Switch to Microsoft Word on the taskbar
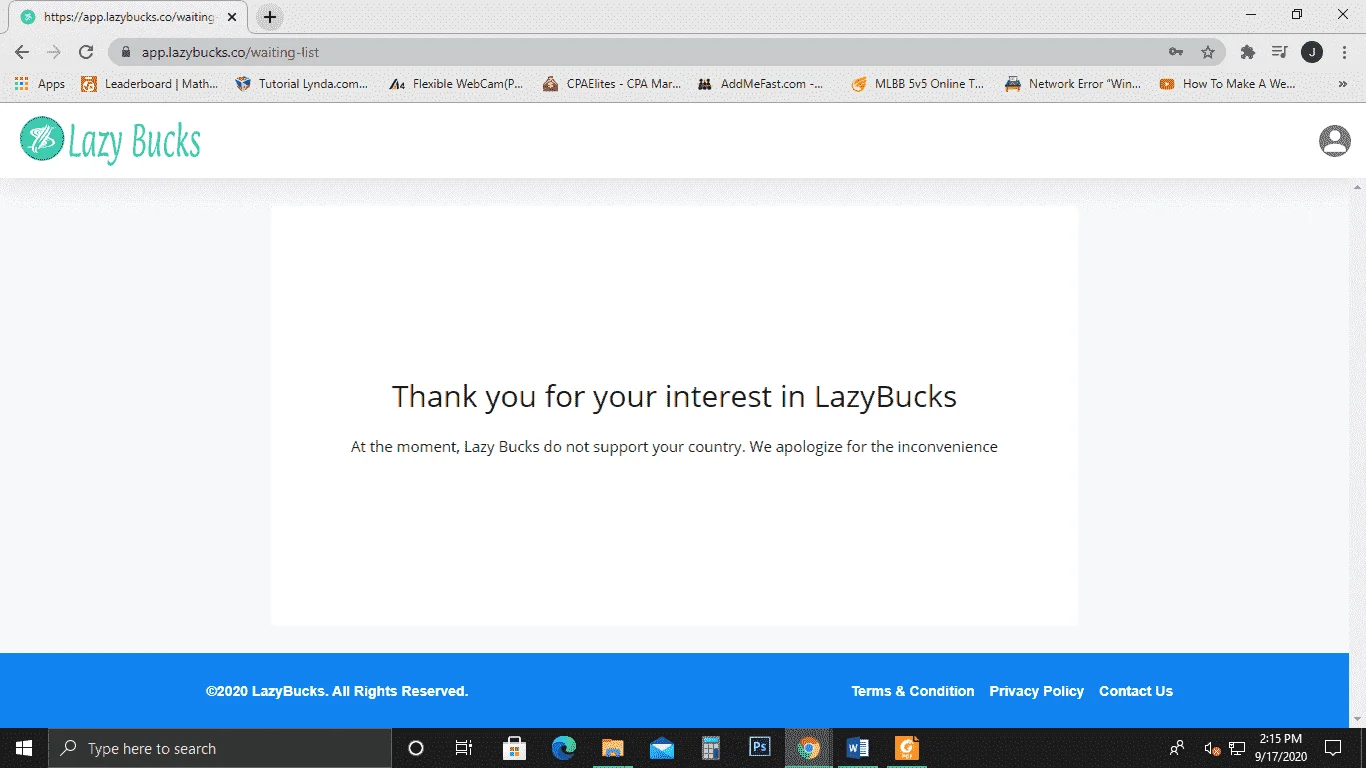The width and height of the screenshot is (1366, 768). pyautogui.click(x=857, y=748)
